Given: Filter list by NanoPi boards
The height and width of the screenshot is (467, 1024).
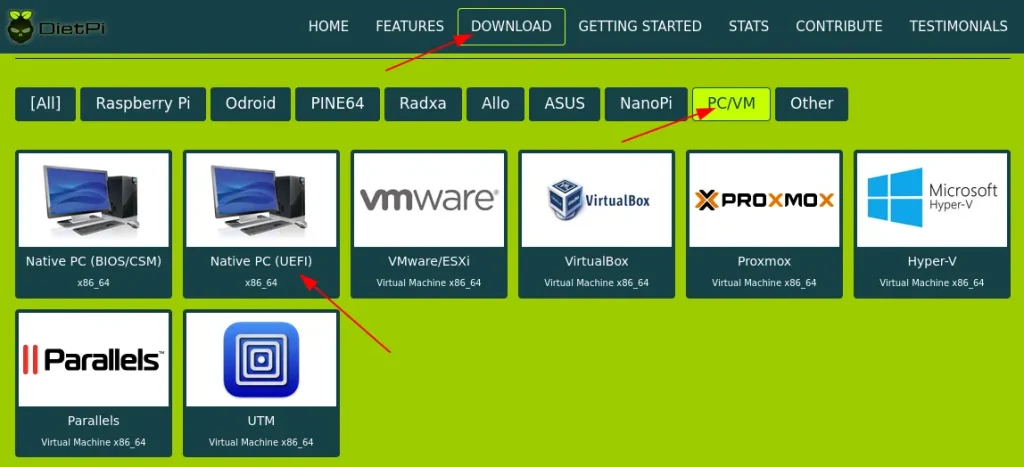Looking at the screenshot, I should [644, 103].
